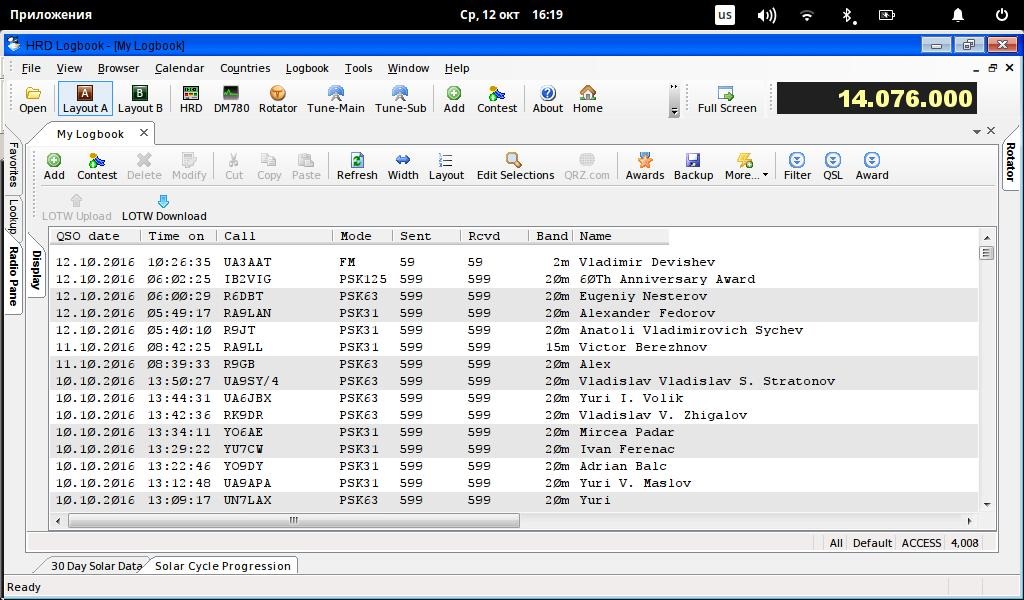This screenshot has height=600, width=1024.
Task: Open the Awards icon
Action: tap(645, 166)
